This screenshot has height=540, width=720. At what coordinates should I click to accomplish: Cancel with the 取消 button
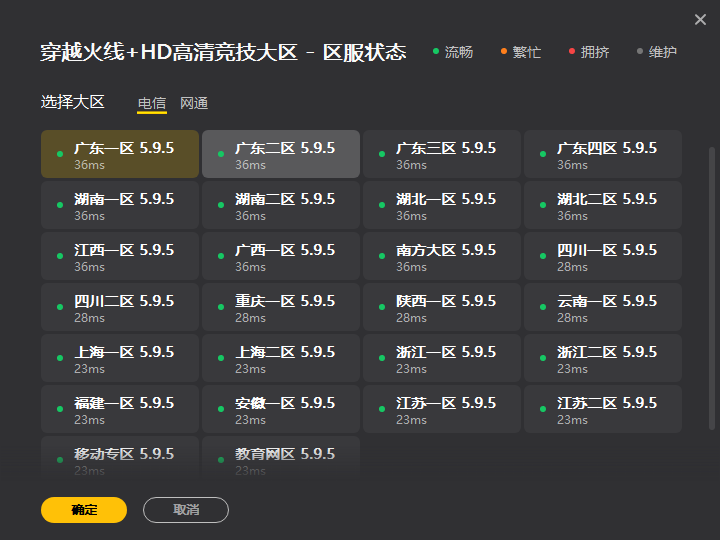pyautogui.click(x=186, y=510)
